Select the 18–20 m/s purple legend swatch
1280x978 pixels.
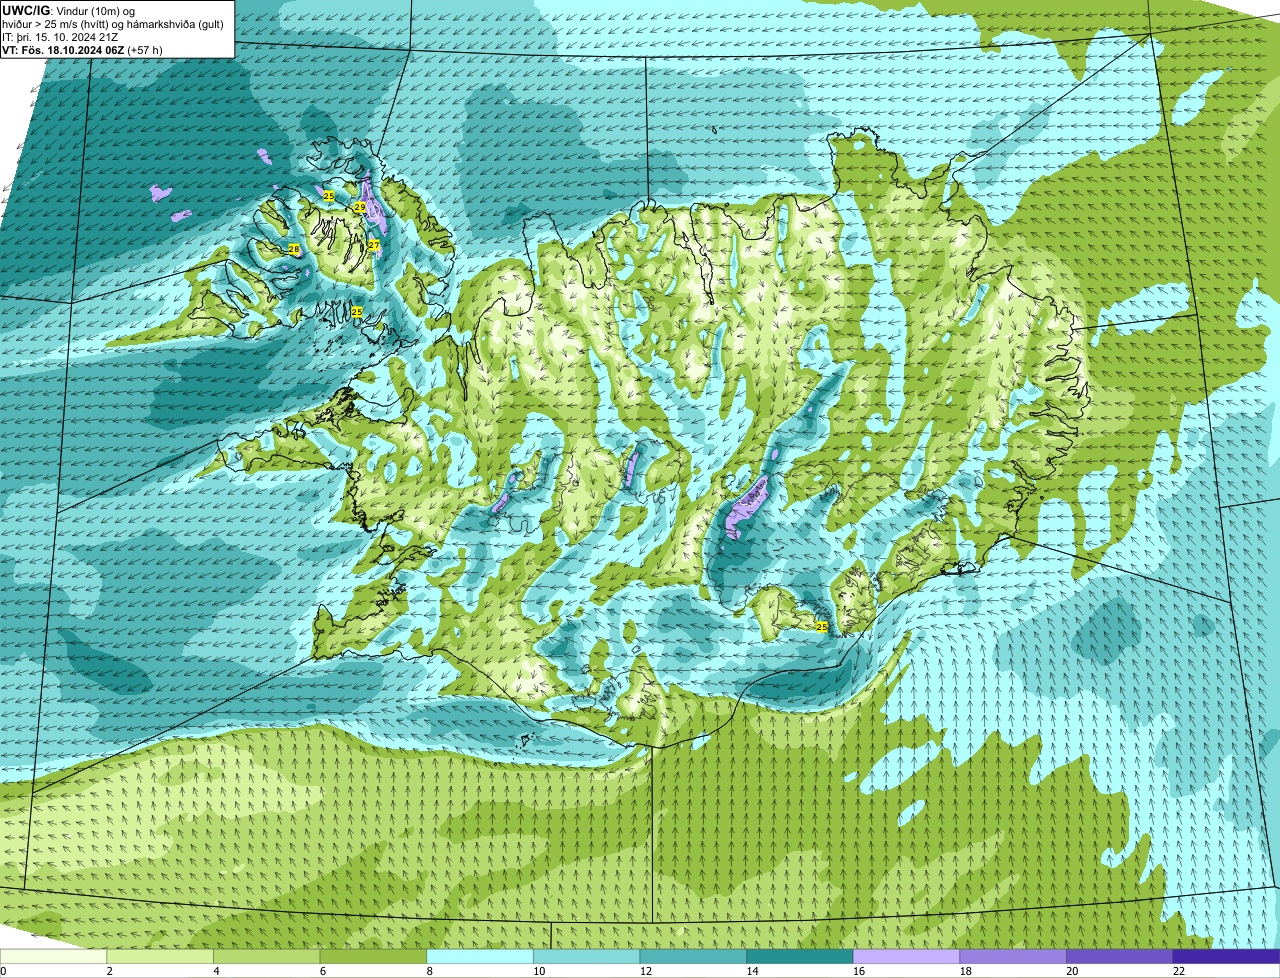1013,957
